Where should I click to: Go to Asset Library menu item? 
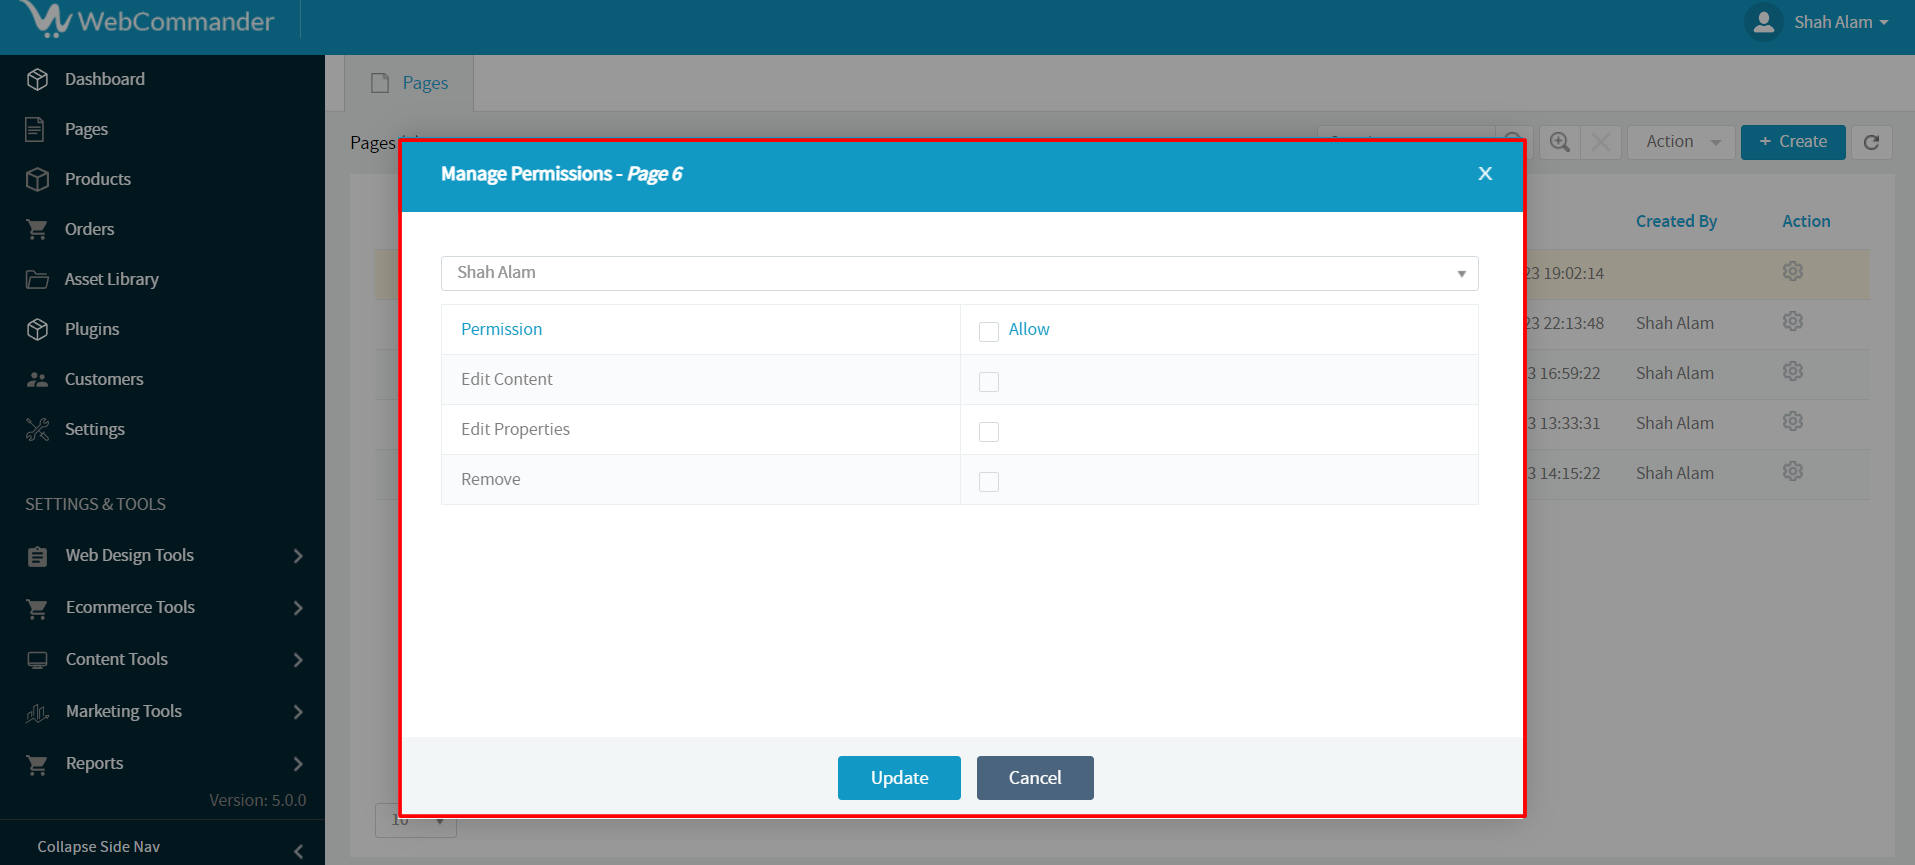(111, 279)
